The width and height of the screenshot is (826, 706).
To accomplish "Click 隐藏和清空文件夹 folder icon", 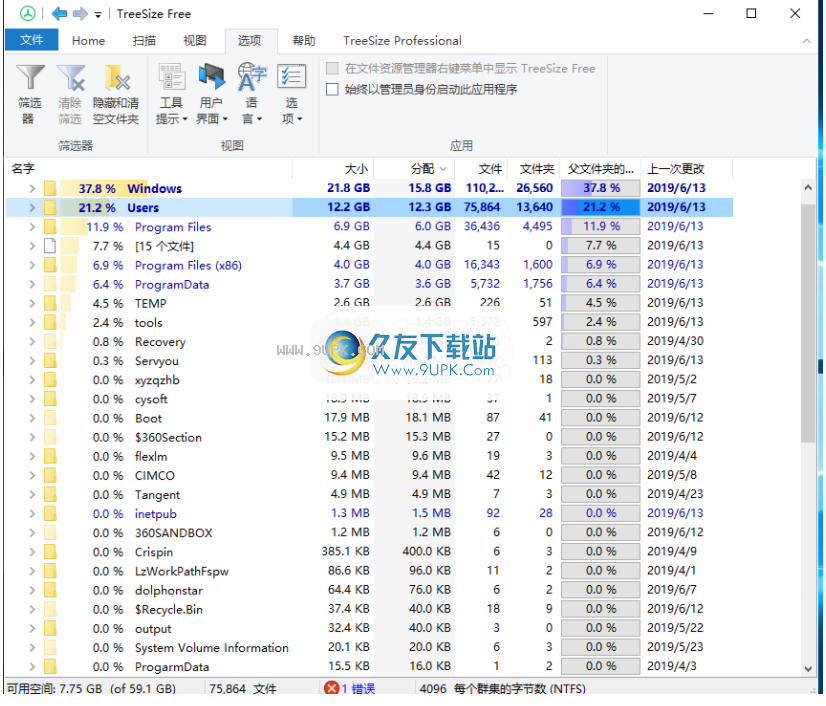I will (116, 94).
